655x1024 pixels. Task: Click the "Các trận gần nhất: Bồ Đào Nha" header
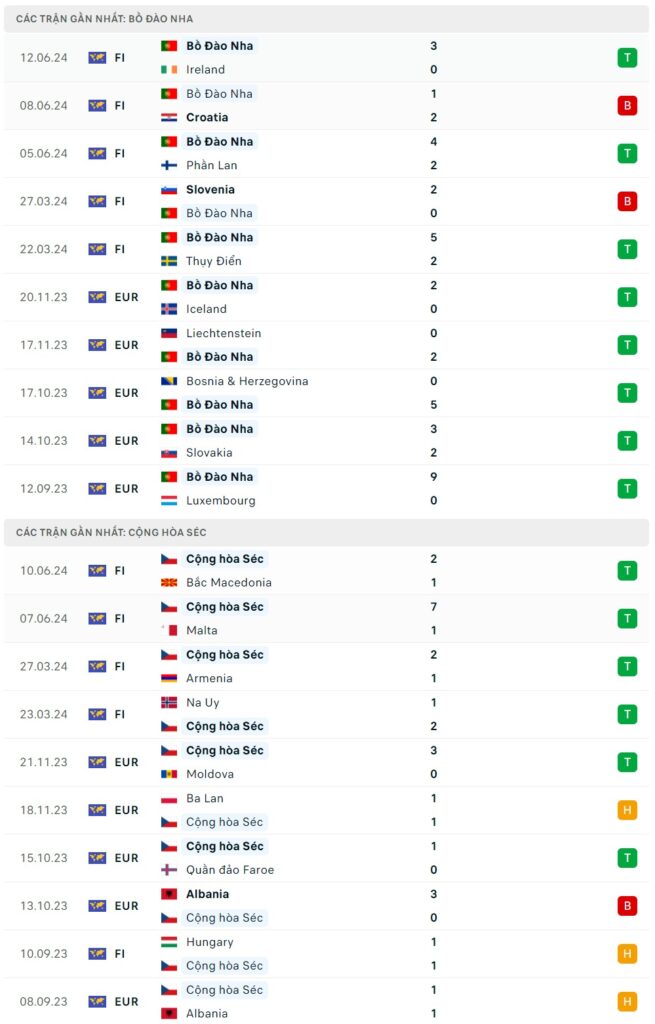coord(105,19)
